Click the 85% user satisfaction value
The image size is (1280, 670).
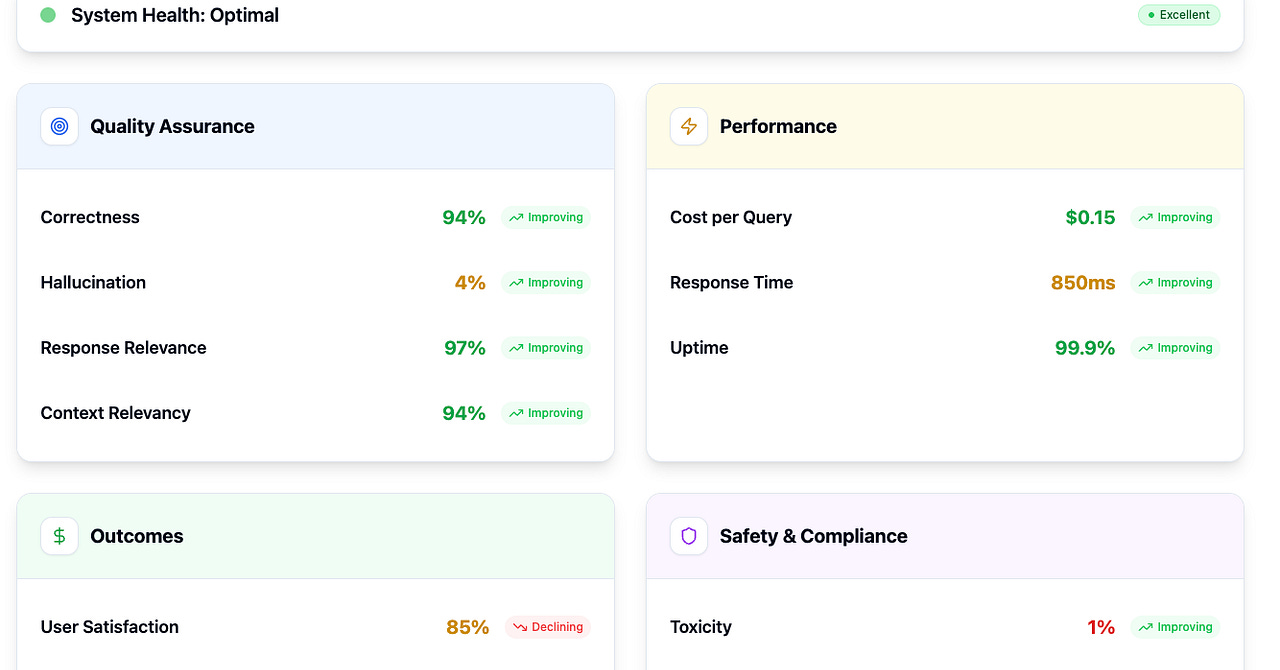point(468,627)
